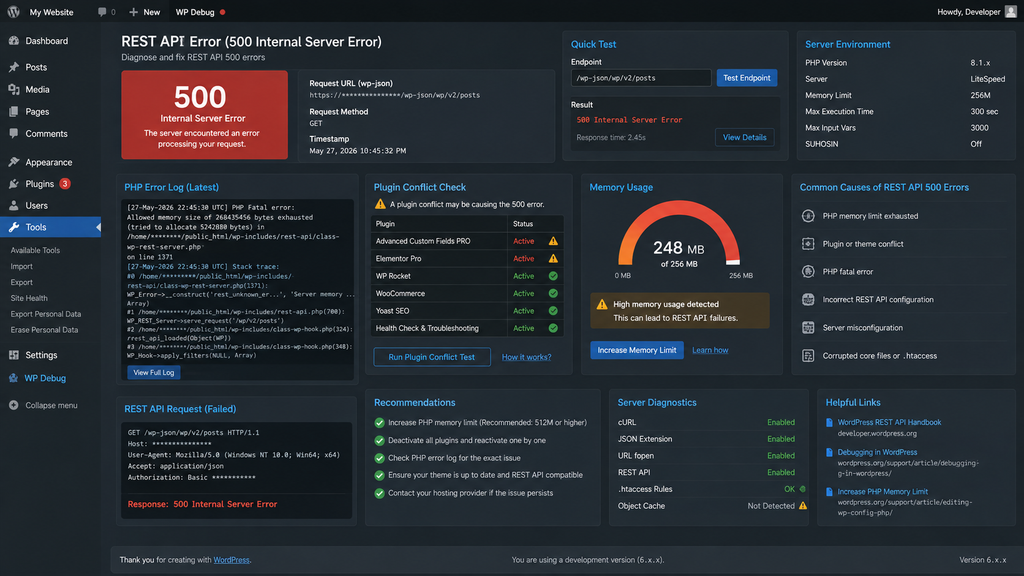
Task: Click check beside Ensure your theme is up to date
Action: (379, 475)
